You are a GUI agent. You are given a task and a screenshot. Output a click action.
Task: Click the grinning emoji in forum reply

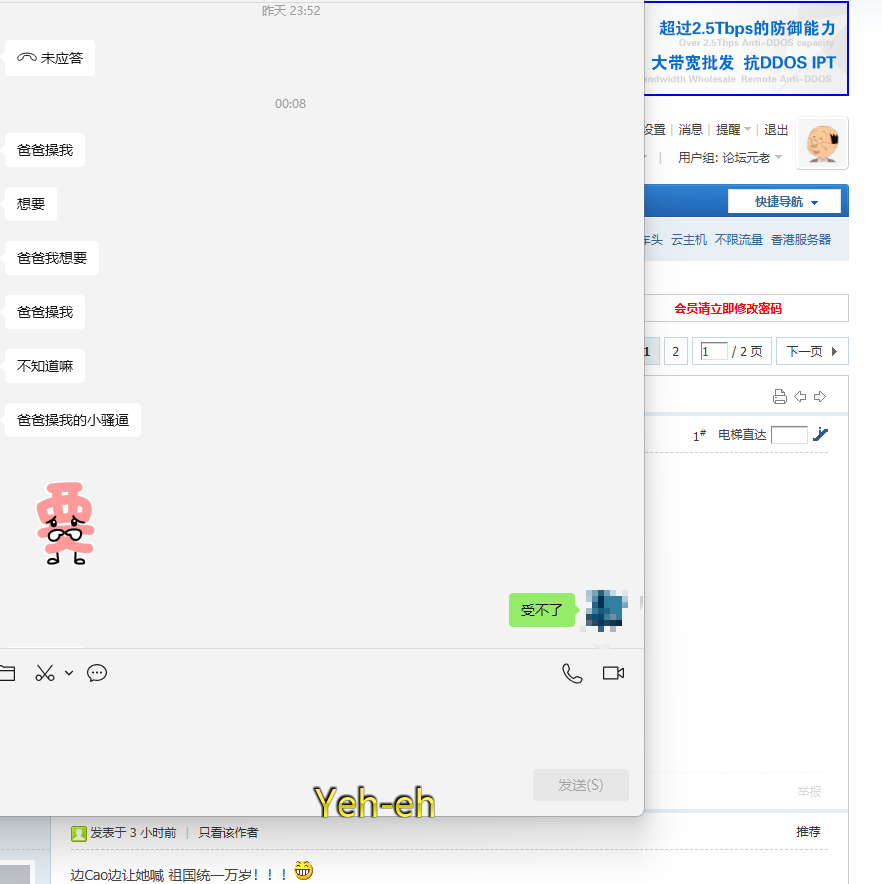pos(303,870)
